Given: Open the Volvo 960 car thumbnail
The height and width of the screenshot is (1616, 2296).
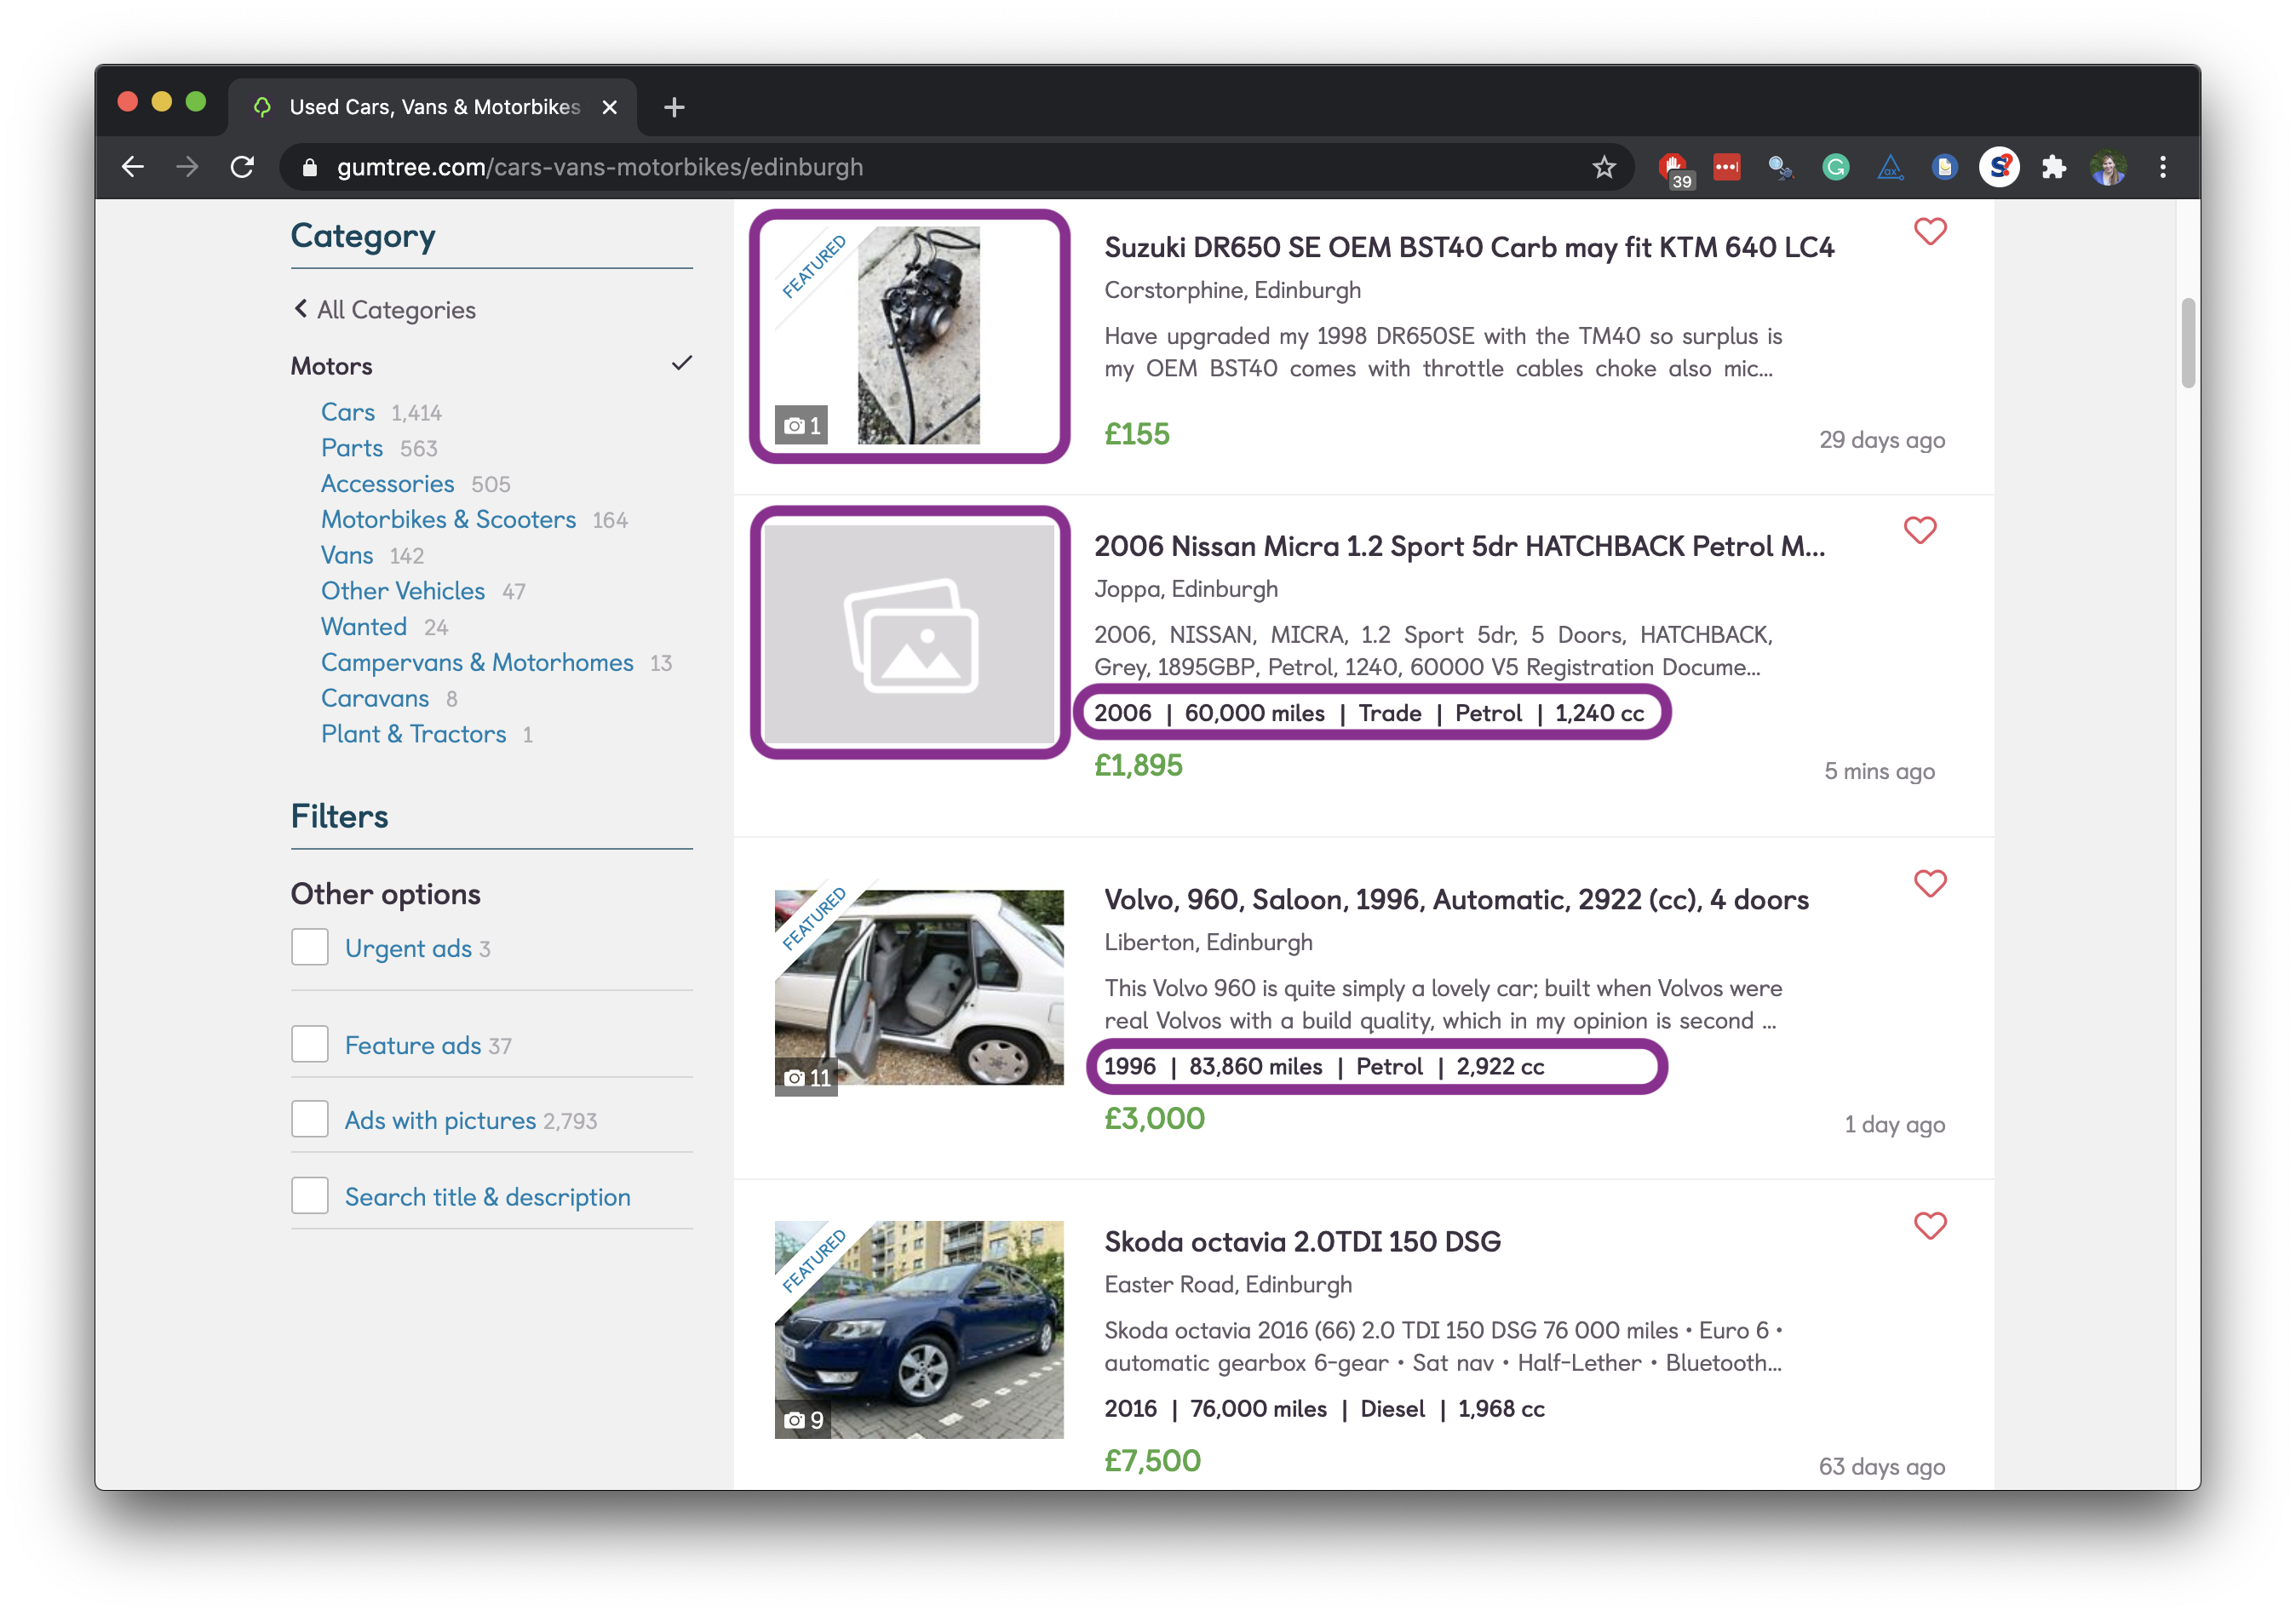Looking at the screenshot, I should [x=919, y=989].
